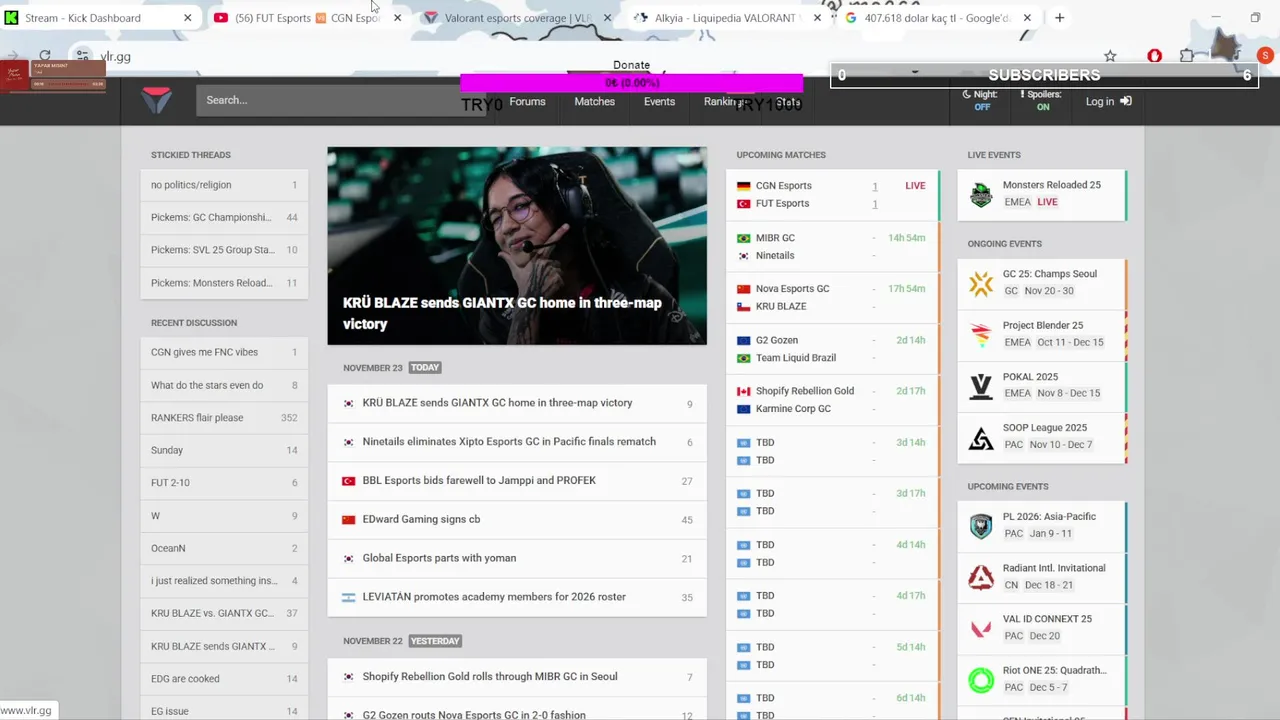Click the Log in link

[1108, 101]
